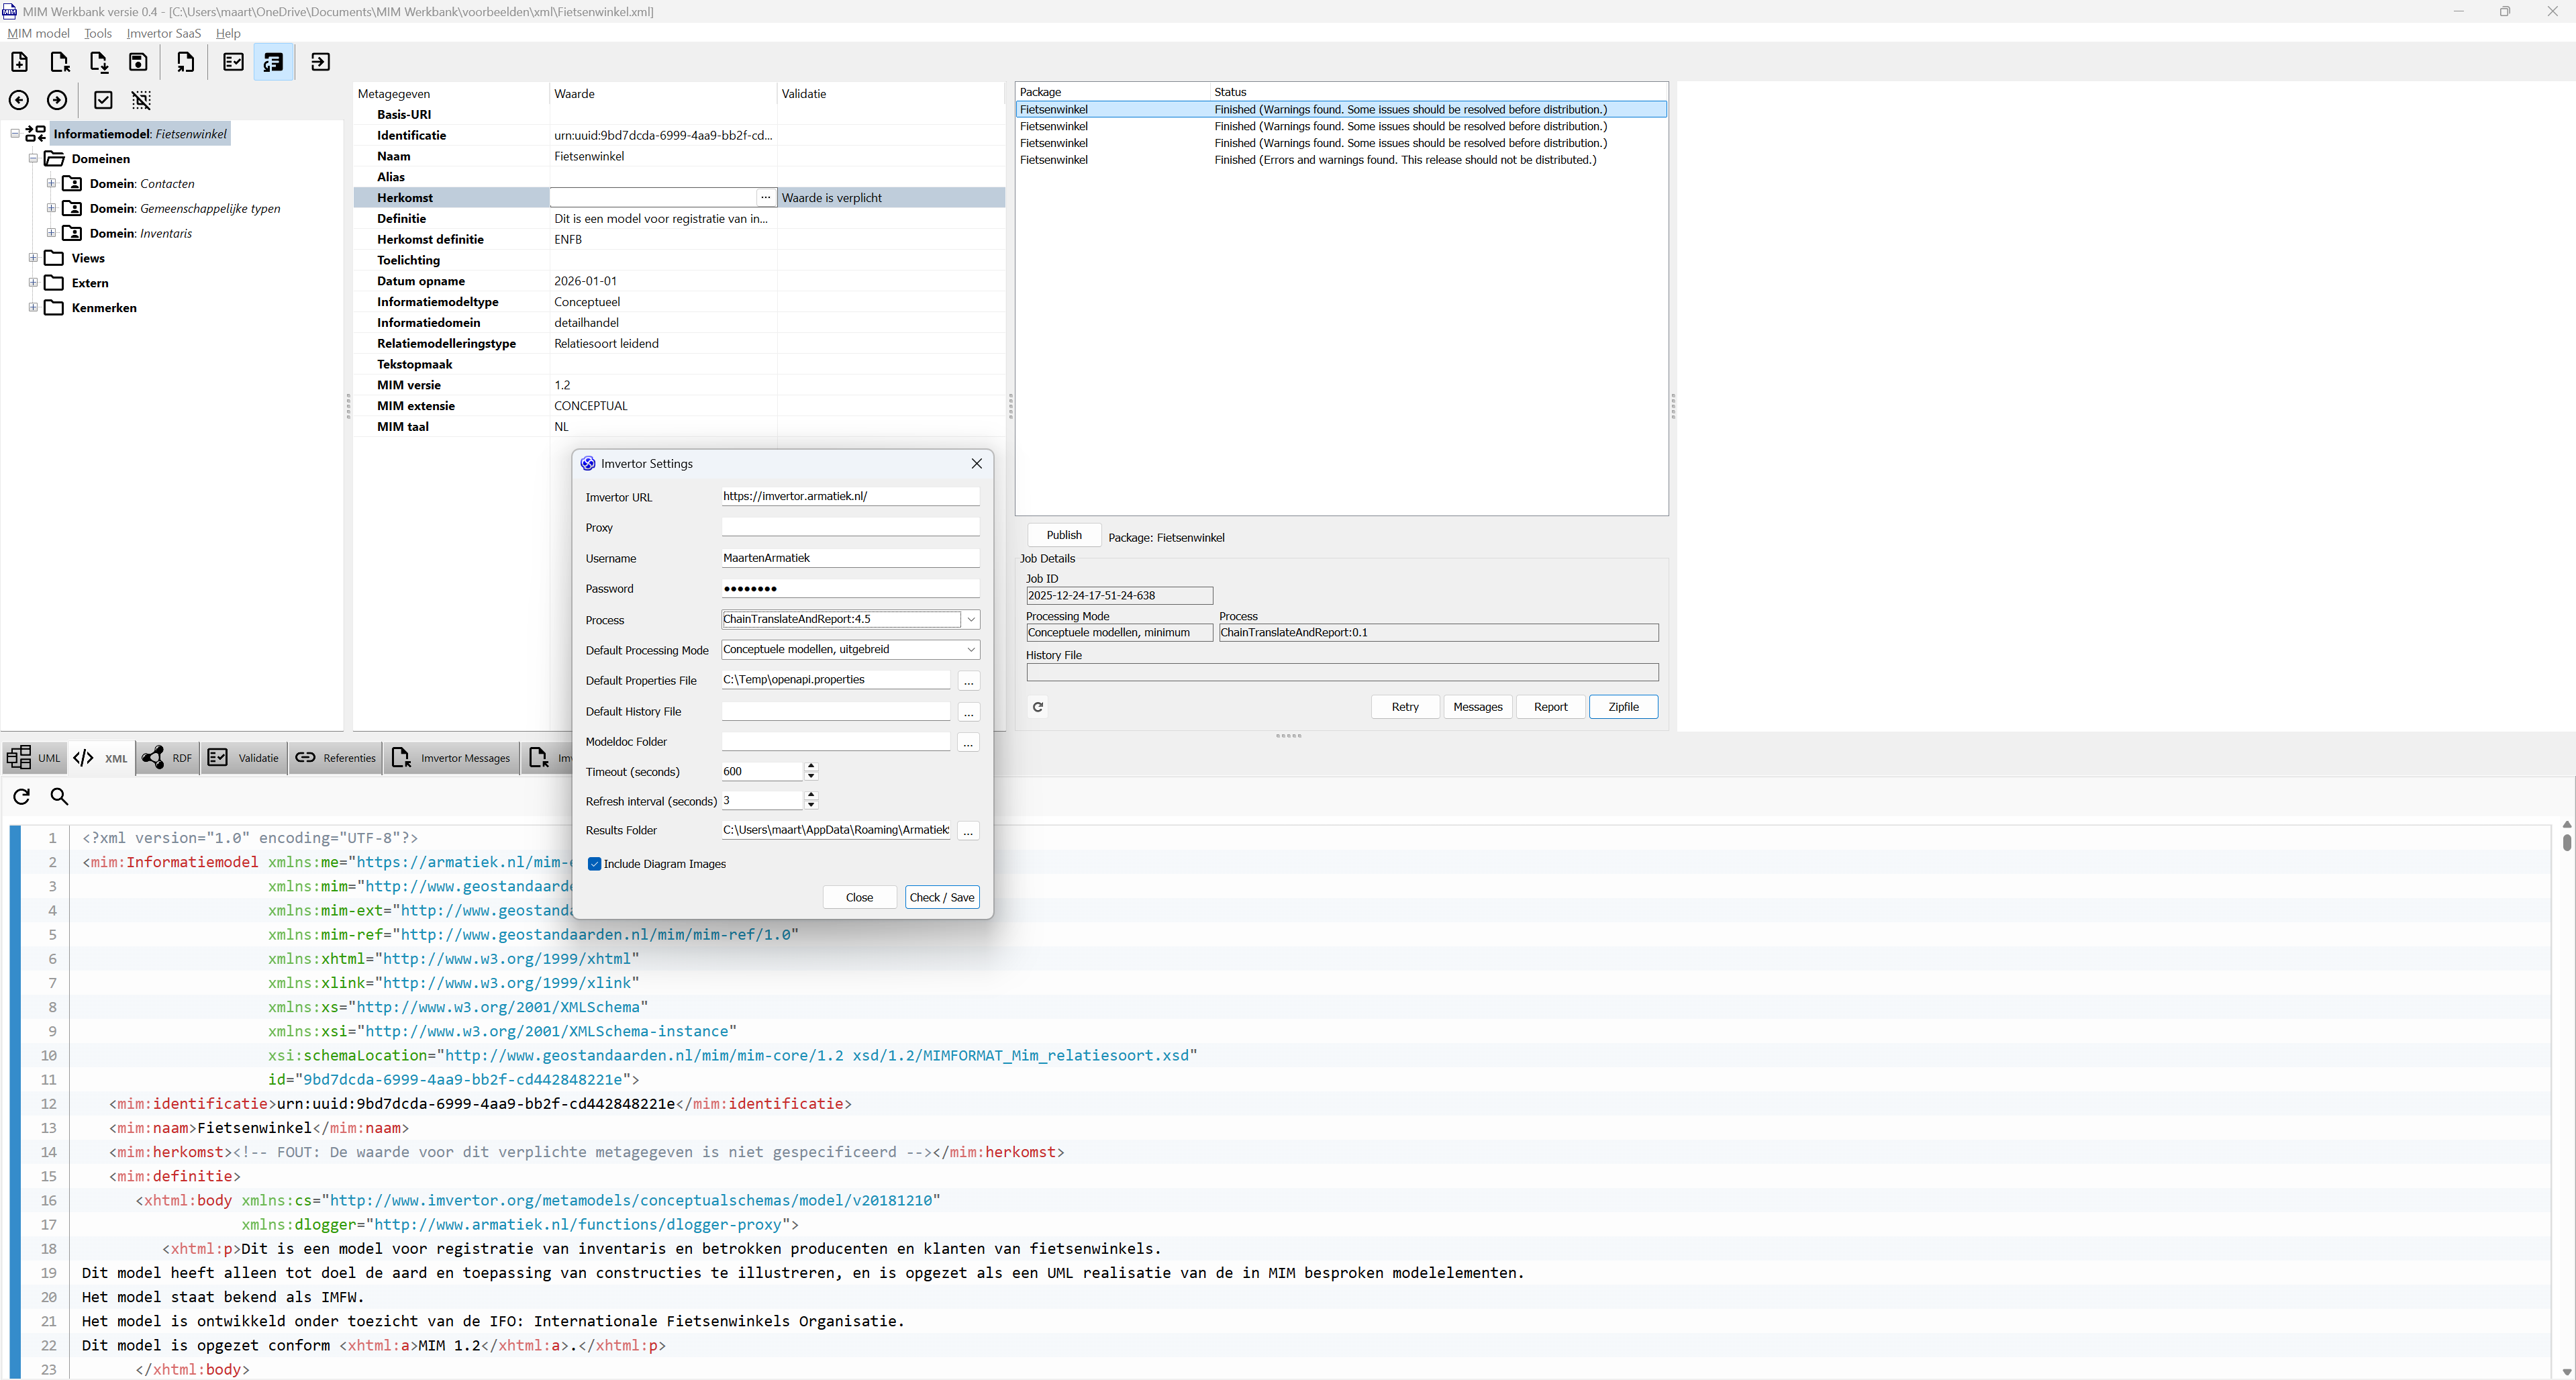Click the Check / Save button
Viewport: 2576px width, 1380px height.
(x=941, y=897)
